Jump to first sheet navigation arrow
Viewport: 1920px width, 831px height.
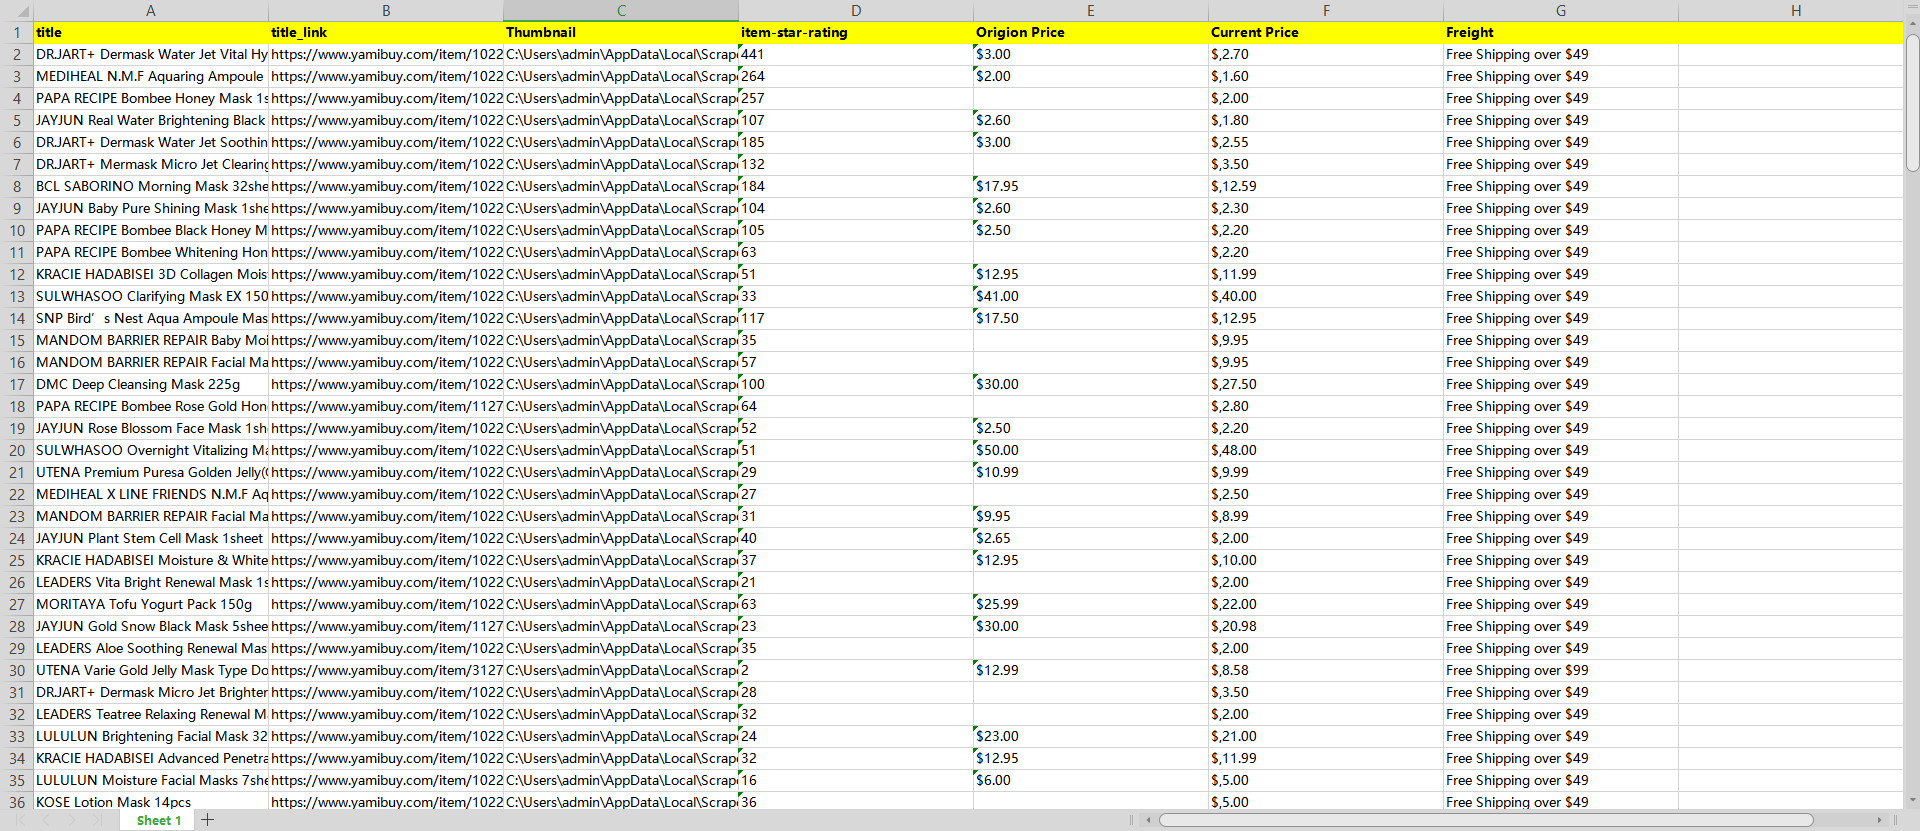tap(21, 820)
